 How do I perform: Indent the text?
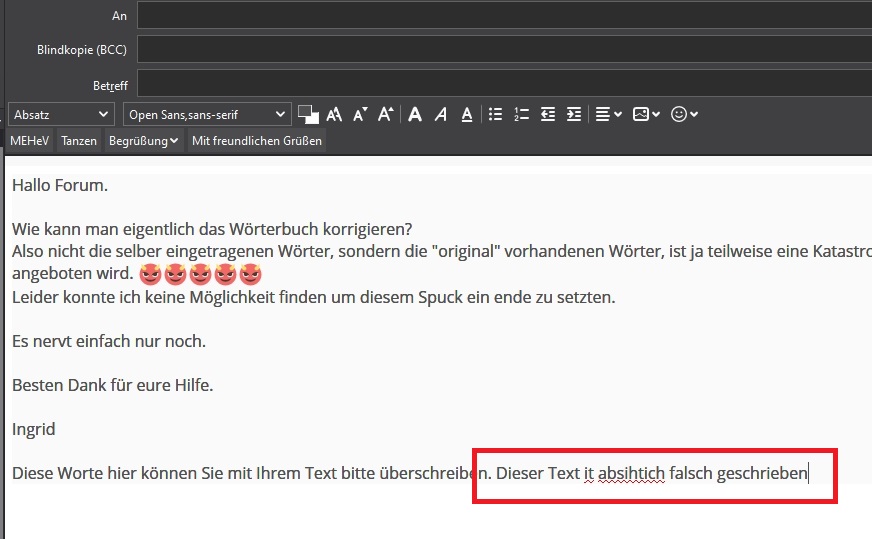pyautogui.click(x=574, y=115)
